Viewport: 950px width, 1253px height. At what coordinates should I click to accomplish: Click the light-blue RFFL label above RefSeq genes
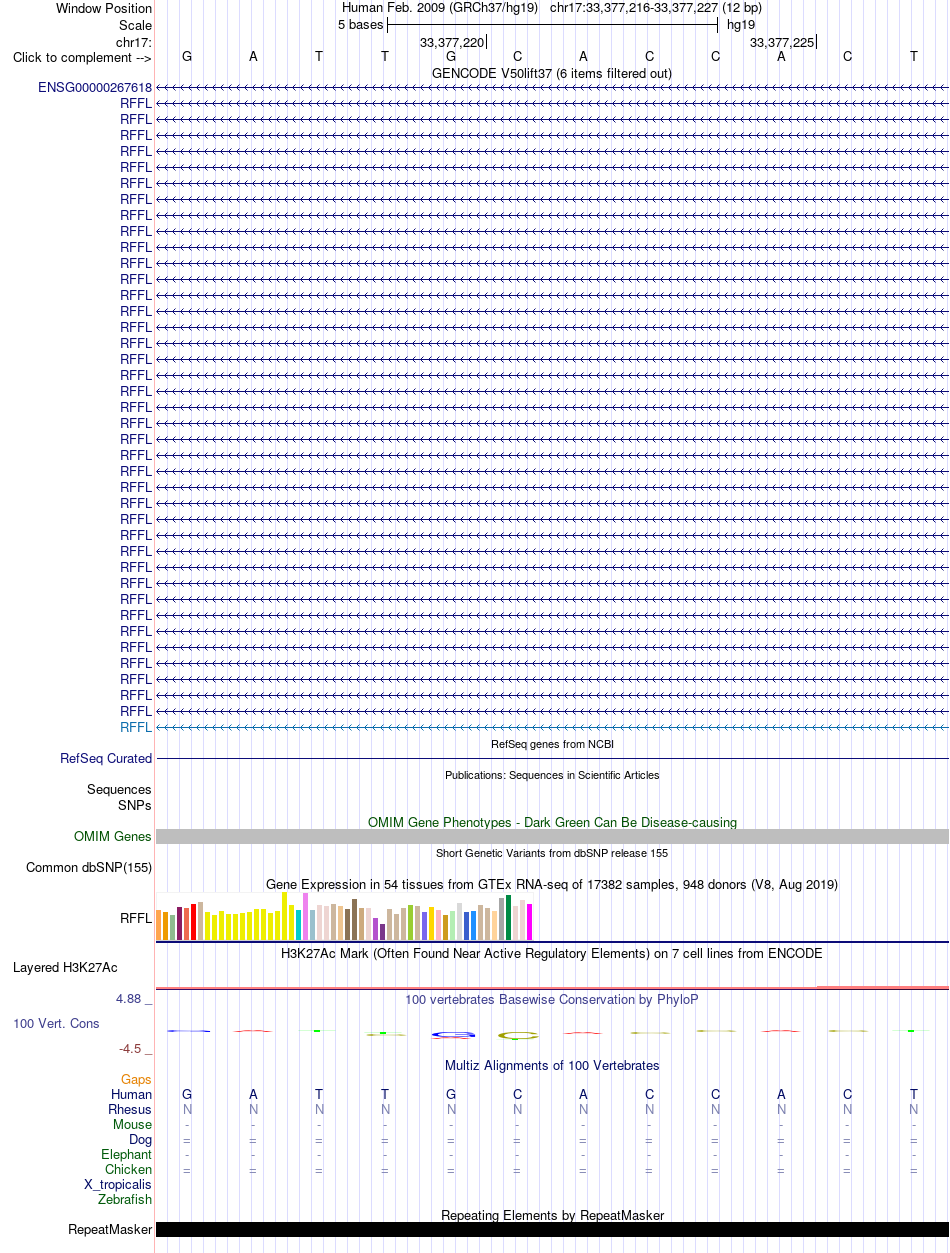coord(136,727)
